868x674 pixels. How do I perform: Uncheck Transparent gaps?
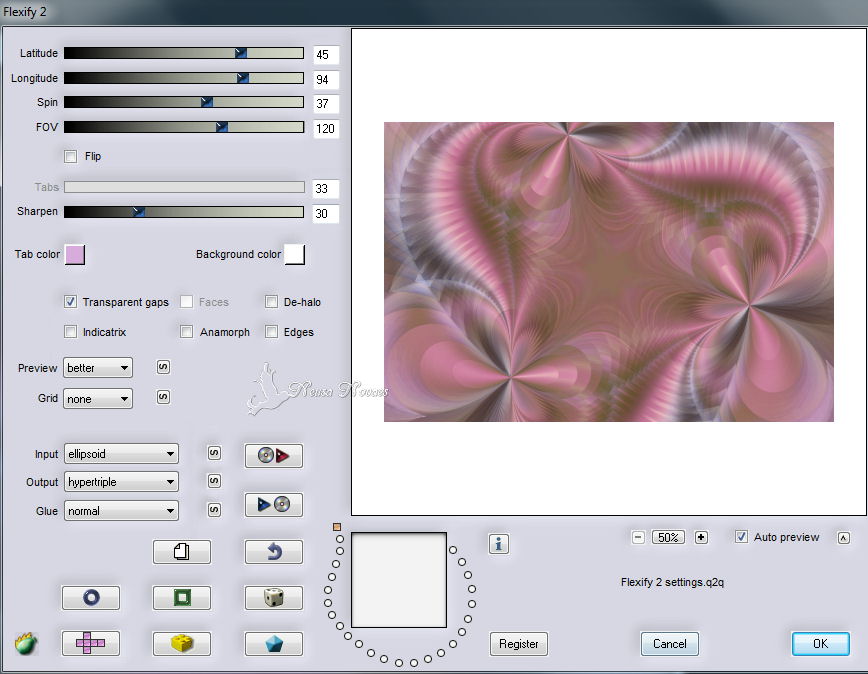coord(70,302)
